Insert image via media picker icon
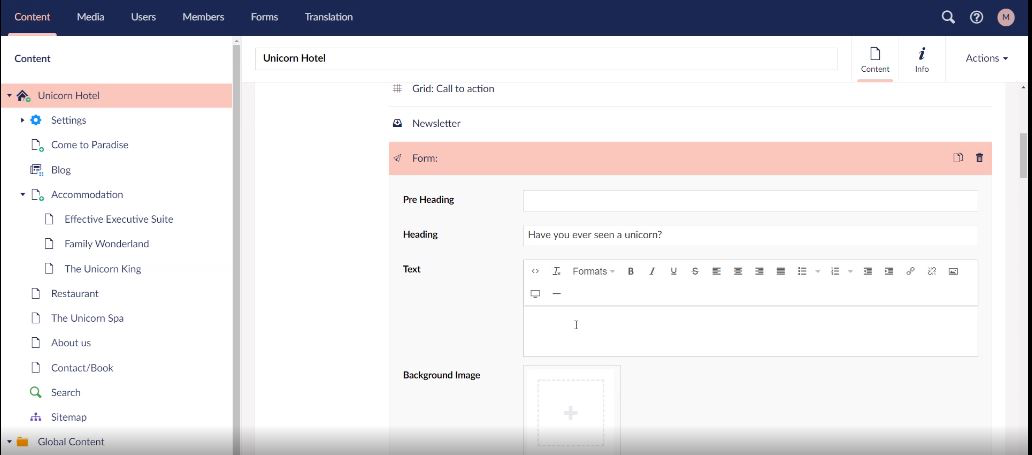 click(953, 271)
